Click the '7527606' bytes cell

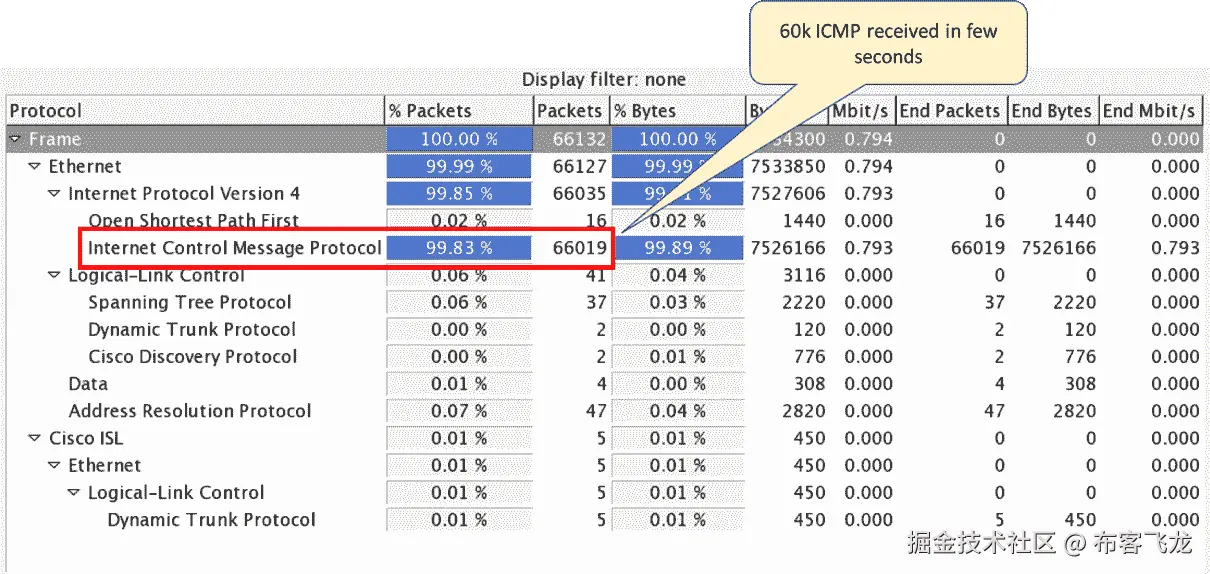[x=787, y=194]
